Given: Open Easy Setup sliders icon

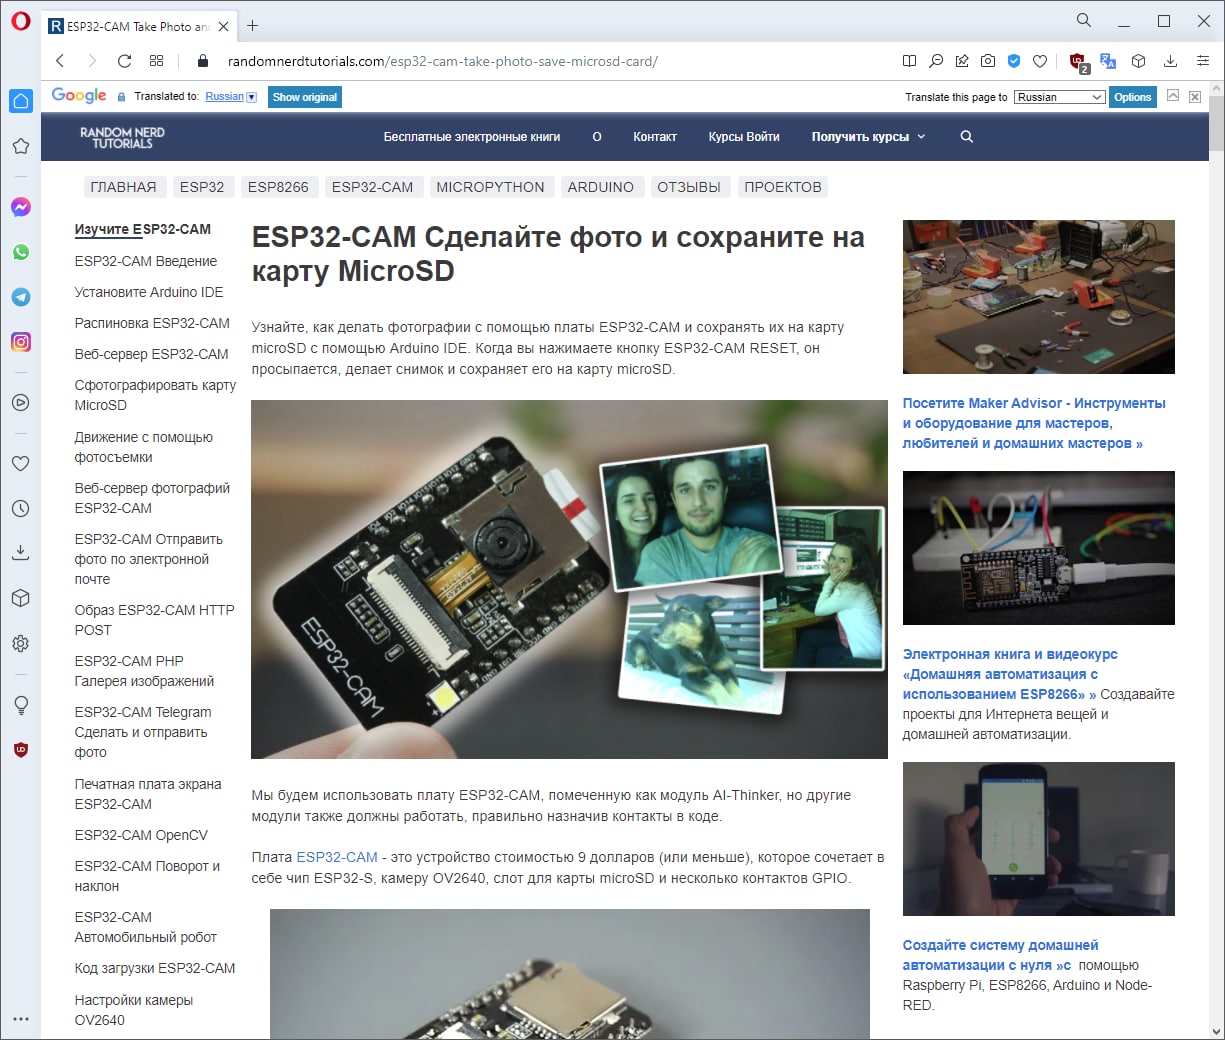Looking at the screenshot, I should pos(1203,61).
